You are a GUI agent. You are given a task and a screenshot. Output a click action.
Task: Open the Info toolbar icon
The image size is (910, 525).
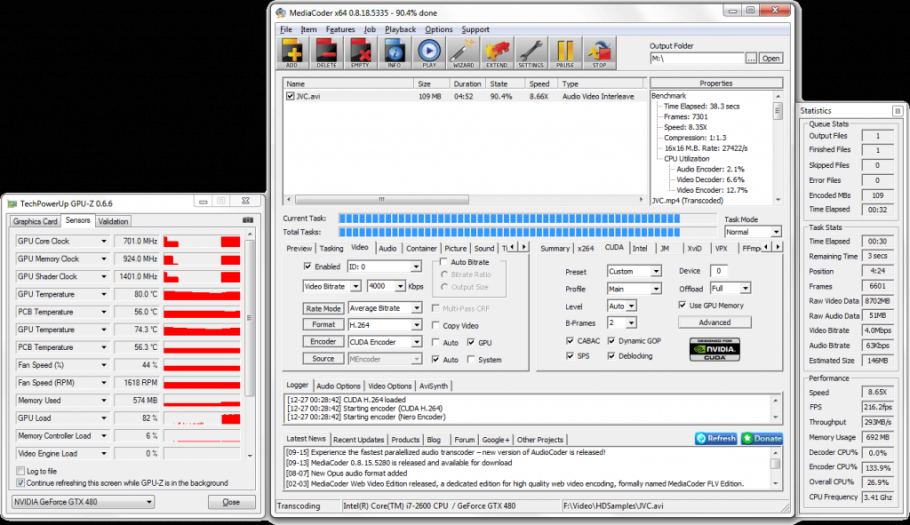(395, 53)
